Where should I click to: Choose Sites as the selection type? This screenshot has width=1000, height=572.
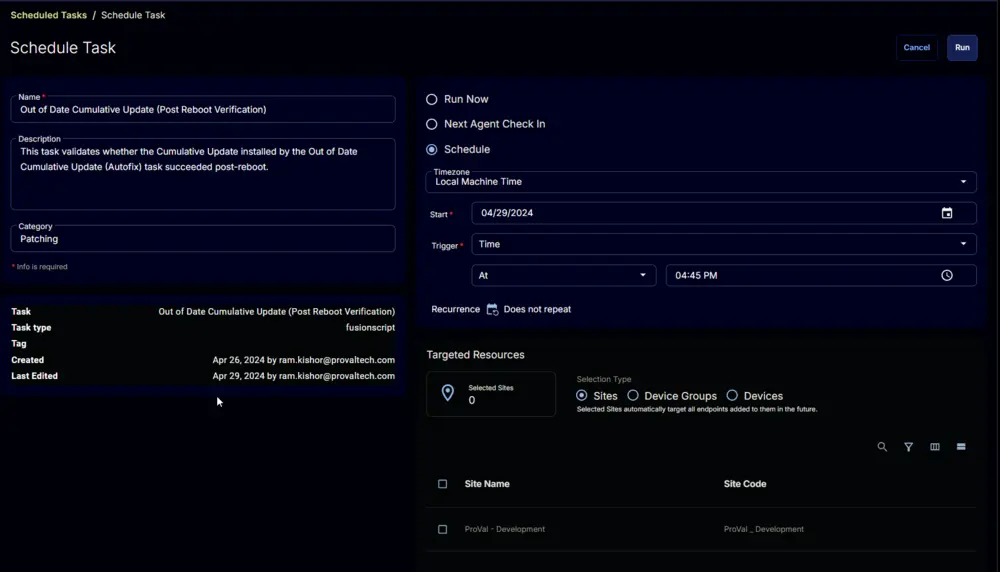[x=581, y=395]
